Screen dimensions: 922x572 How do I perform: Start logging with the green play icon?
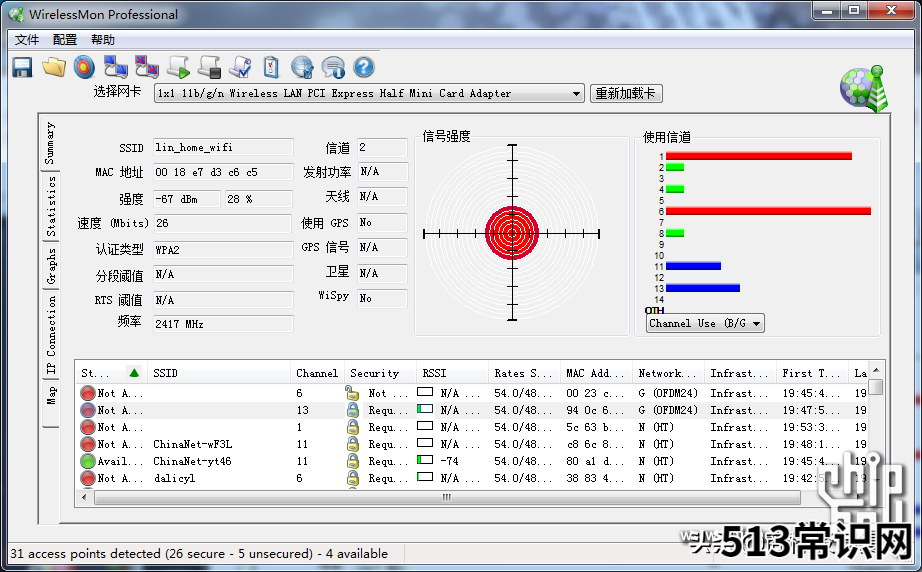[x=178, y=67]
